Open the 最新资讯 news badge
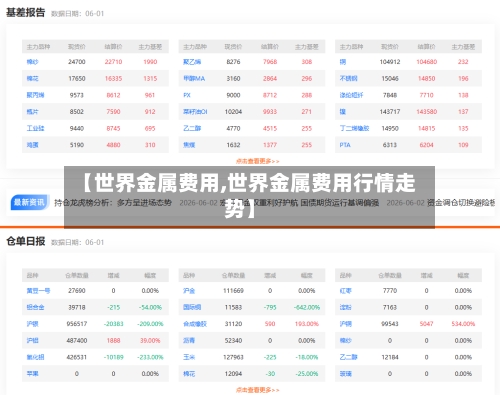Screen dimensions: 500x395 click(x=30, y=202)
